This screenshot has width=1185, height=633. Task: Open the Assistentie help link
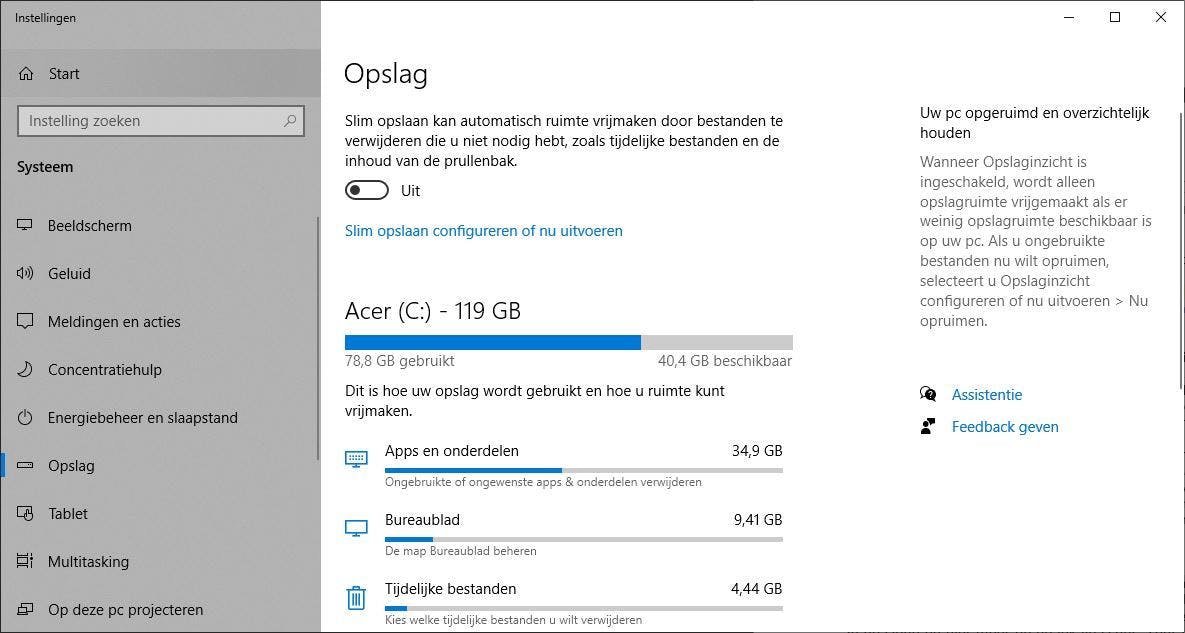pos(986,395)
